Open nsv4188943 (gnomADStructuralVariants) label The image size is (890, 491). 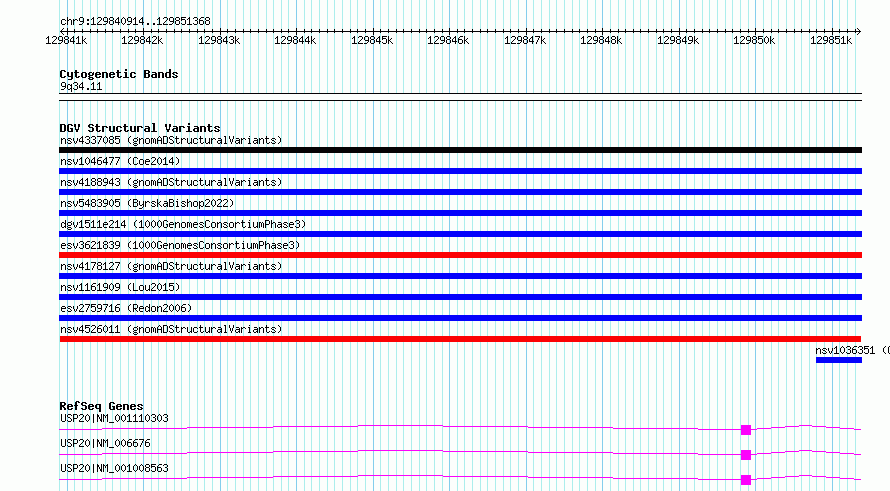click(x=171, y=182)
